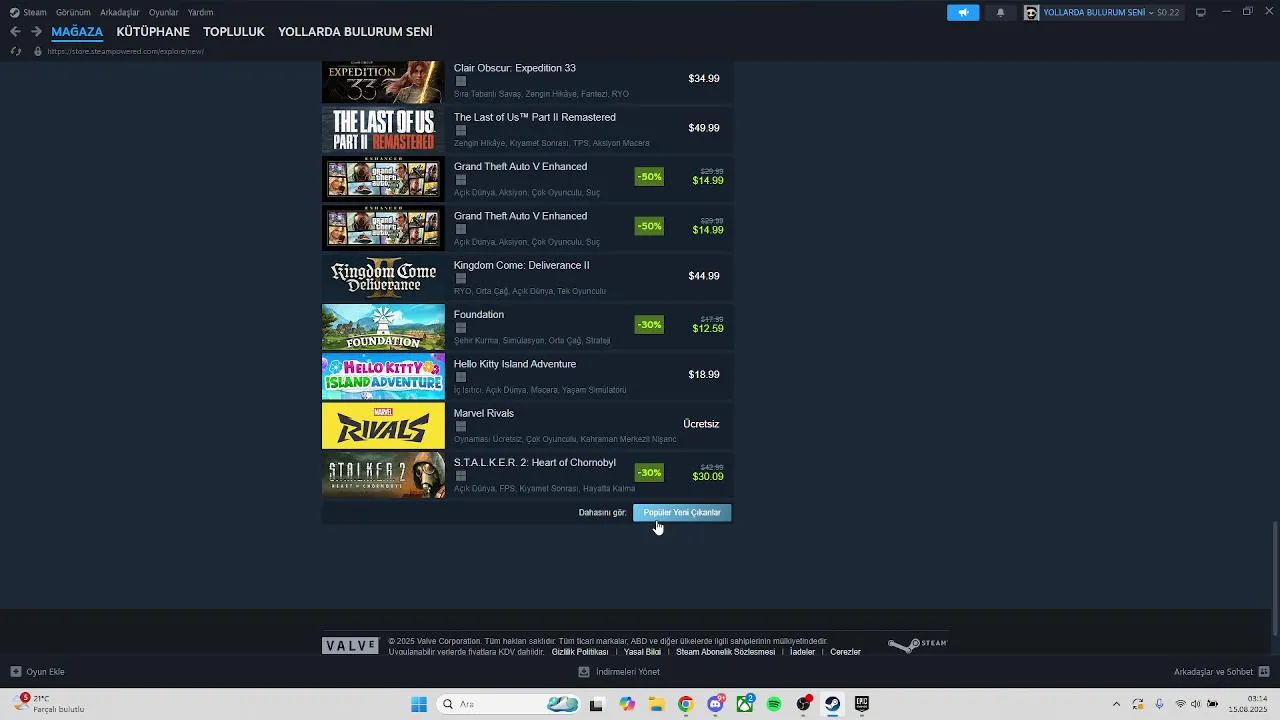
Task: Open Hello Kitty Island Adventure title
Action: (515, 364)
